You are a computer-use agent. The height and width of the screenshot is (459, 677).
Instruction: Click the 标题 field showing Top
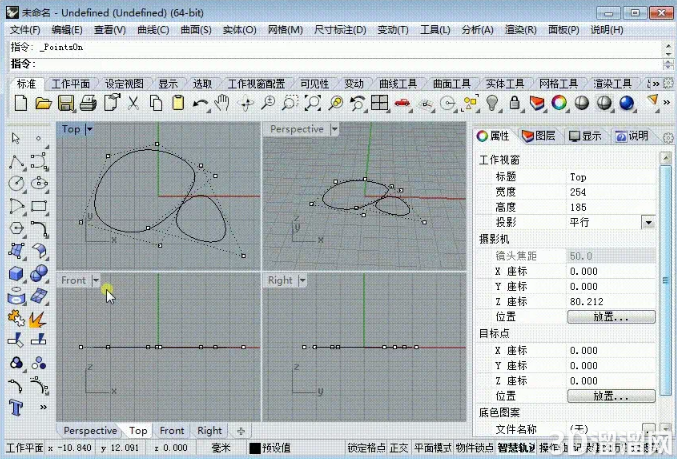611,177
